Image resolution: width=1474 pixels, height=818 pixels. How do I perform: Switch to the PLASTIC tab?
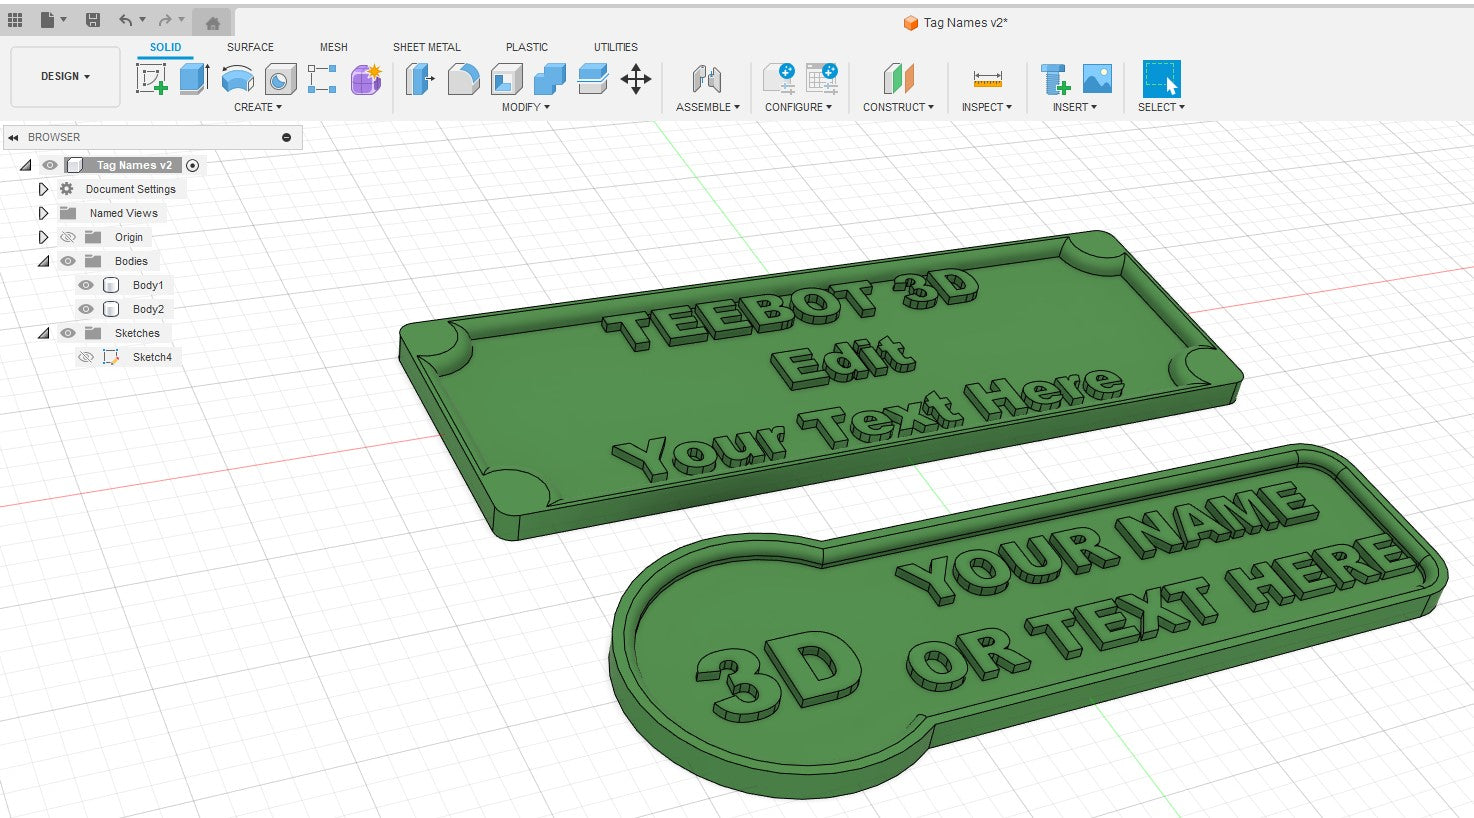[x=527, y=47]
